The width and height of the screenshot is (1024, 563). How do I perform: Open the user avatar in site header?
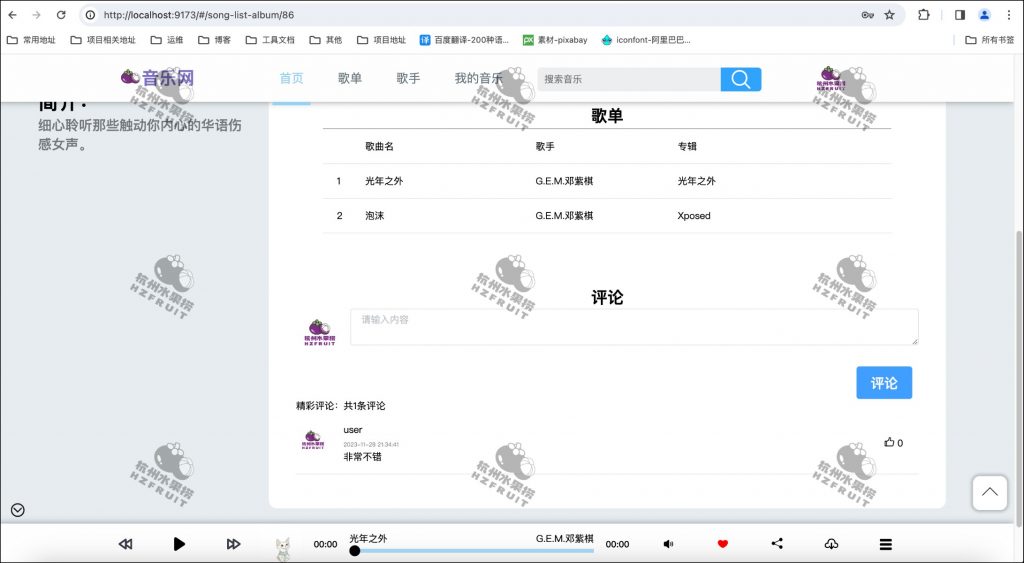(x=830, y=78)
